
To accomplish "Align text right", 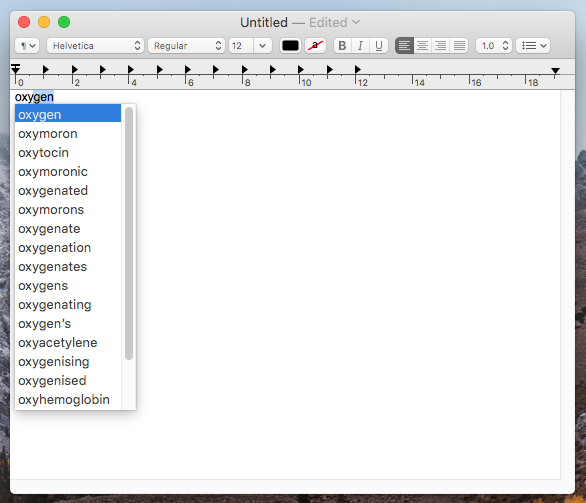I will pos(441,46).
